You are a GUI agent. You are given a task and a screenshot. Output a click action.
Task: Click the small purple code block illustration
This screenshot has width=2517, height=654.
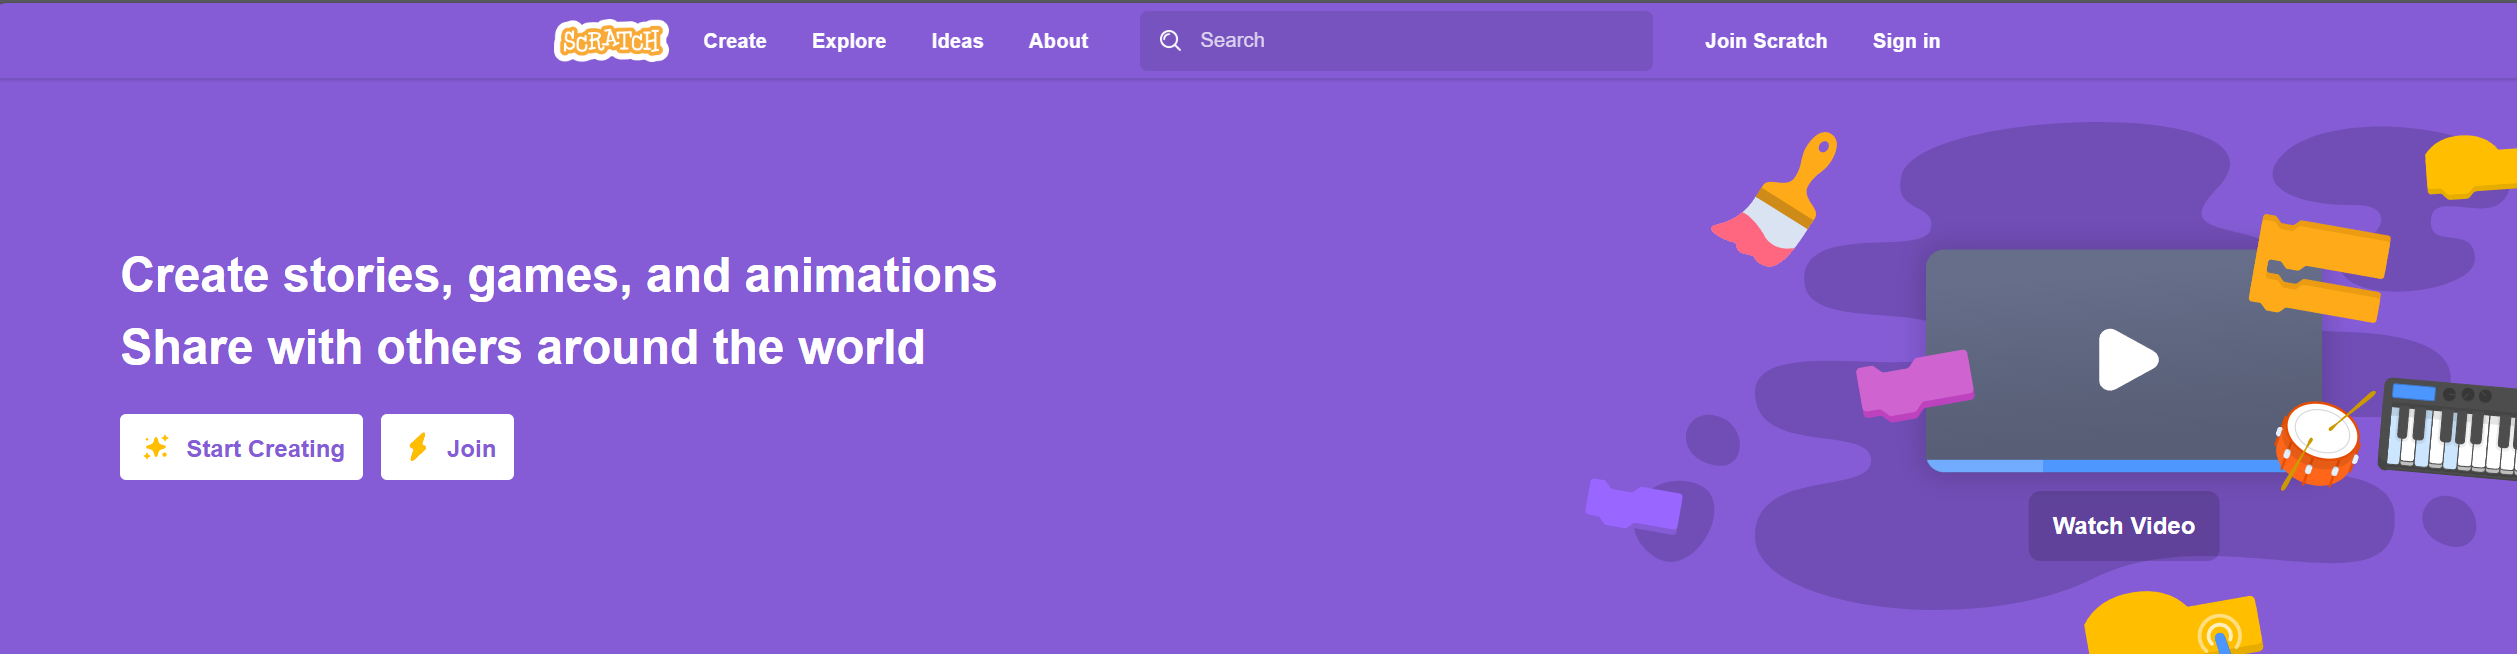coord(1633,505)
